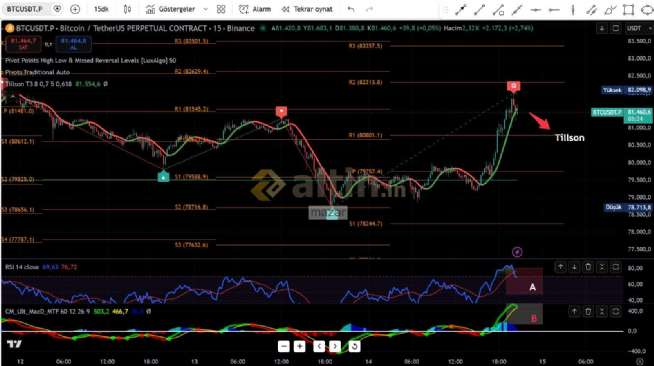The height and width of the screenshot is (366, 654).
Task: Select the rectangle drawing tool
Action: pos(628,10)
